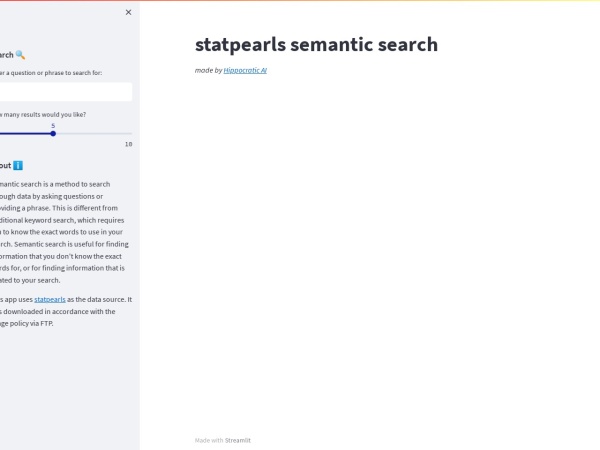Close the sidebar with the X icon

pos(128,12)
